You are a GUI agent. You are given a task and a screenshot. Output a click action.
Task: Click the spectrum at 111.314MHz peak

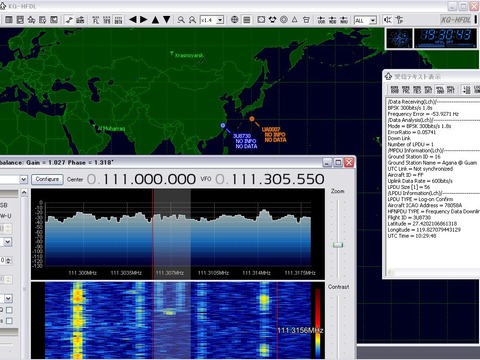coord(264,212)
